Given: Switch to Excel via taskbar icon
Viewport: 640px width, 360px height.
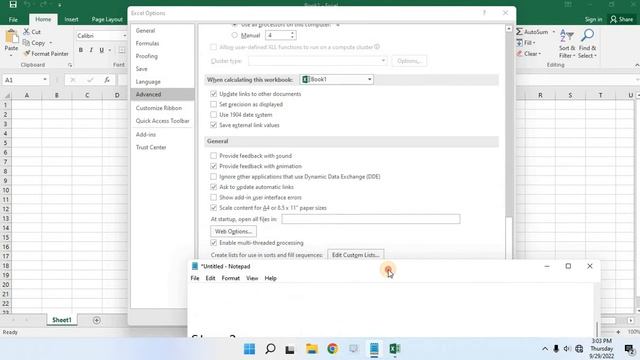Looking at the screenshot, I should 395,349.
